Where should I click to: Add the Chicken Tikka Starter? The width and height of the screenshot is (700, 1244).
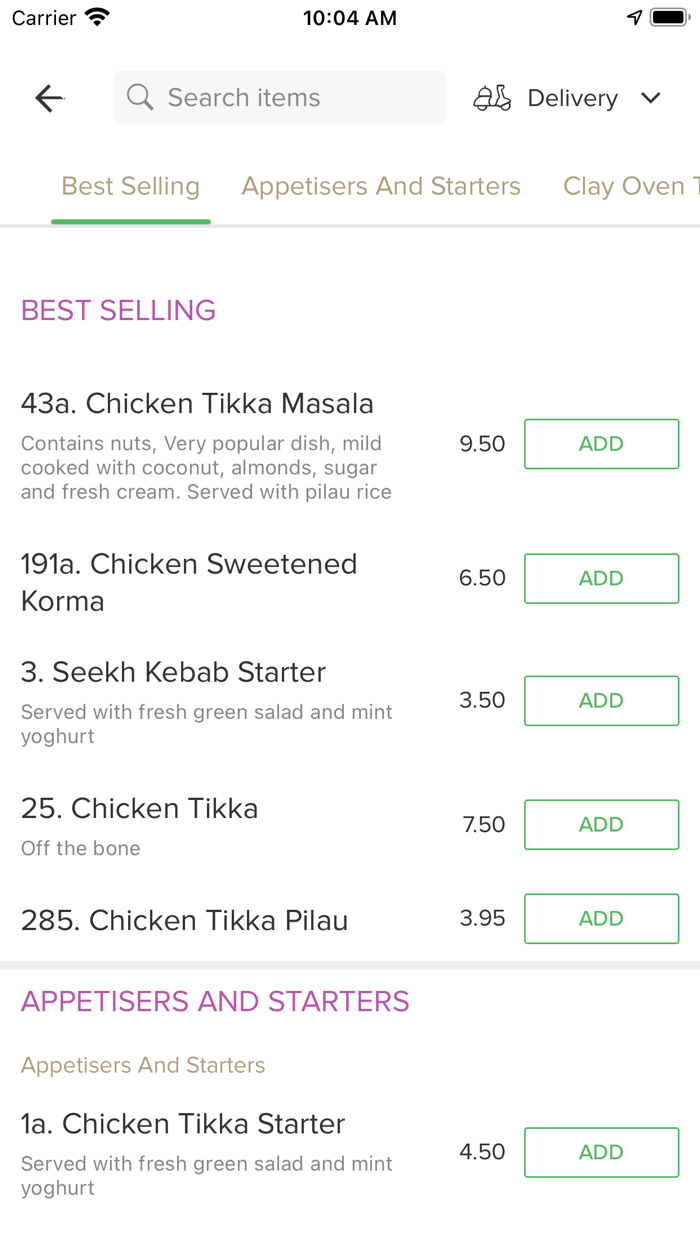tap(601, 1152)
